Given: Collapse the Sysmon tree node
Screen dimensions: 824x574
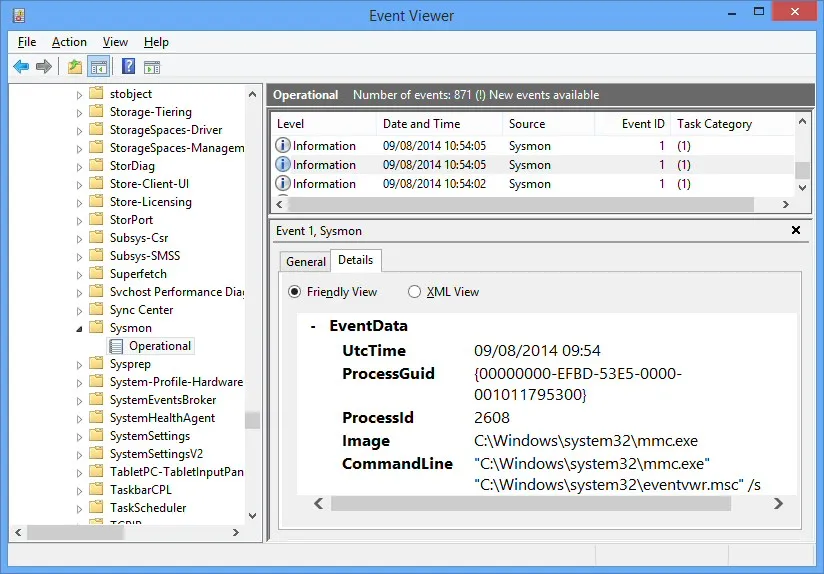Looking at the screenshot, I should pyautogui.click(x=80, y=328).
